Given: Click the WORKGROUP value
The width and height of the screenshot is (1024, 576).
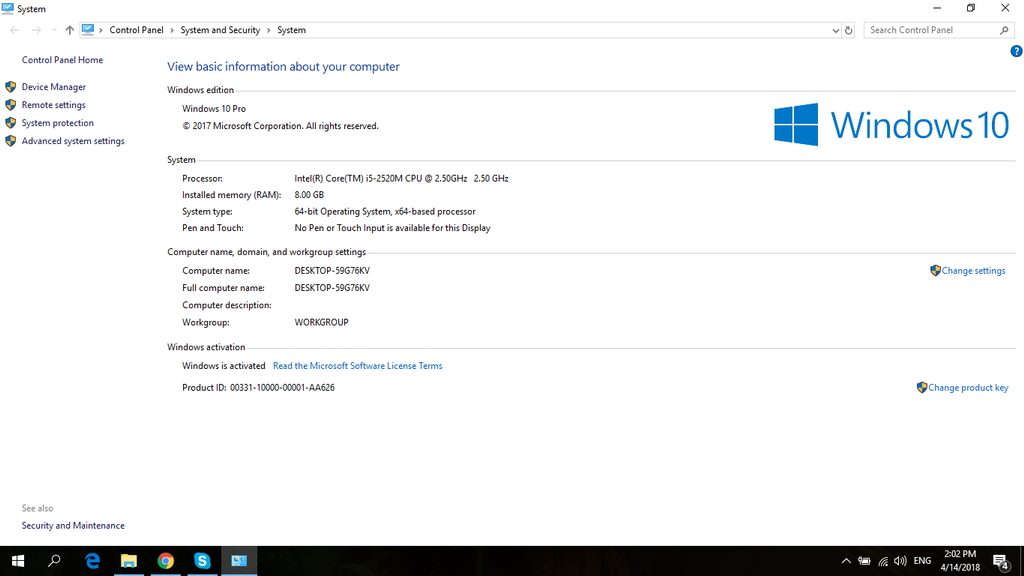Looking at the screenshot, I should 321,322.
